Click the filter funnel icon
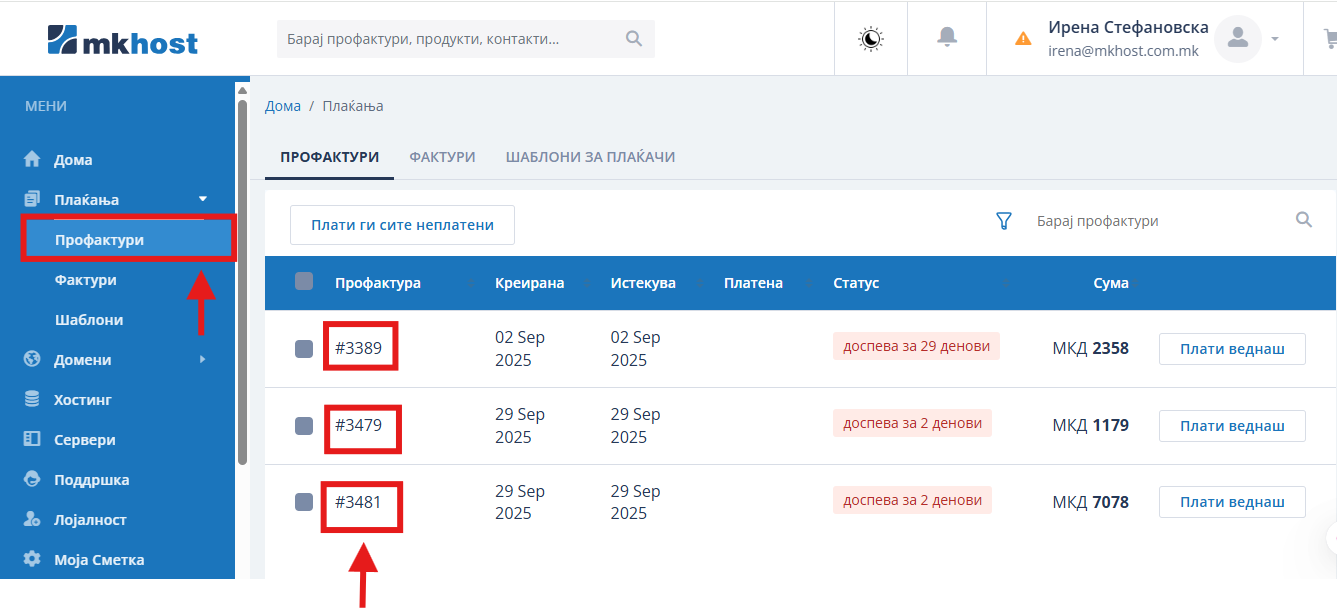The width and height of the screenshot is (1337, 609). tap(1004, 221)
